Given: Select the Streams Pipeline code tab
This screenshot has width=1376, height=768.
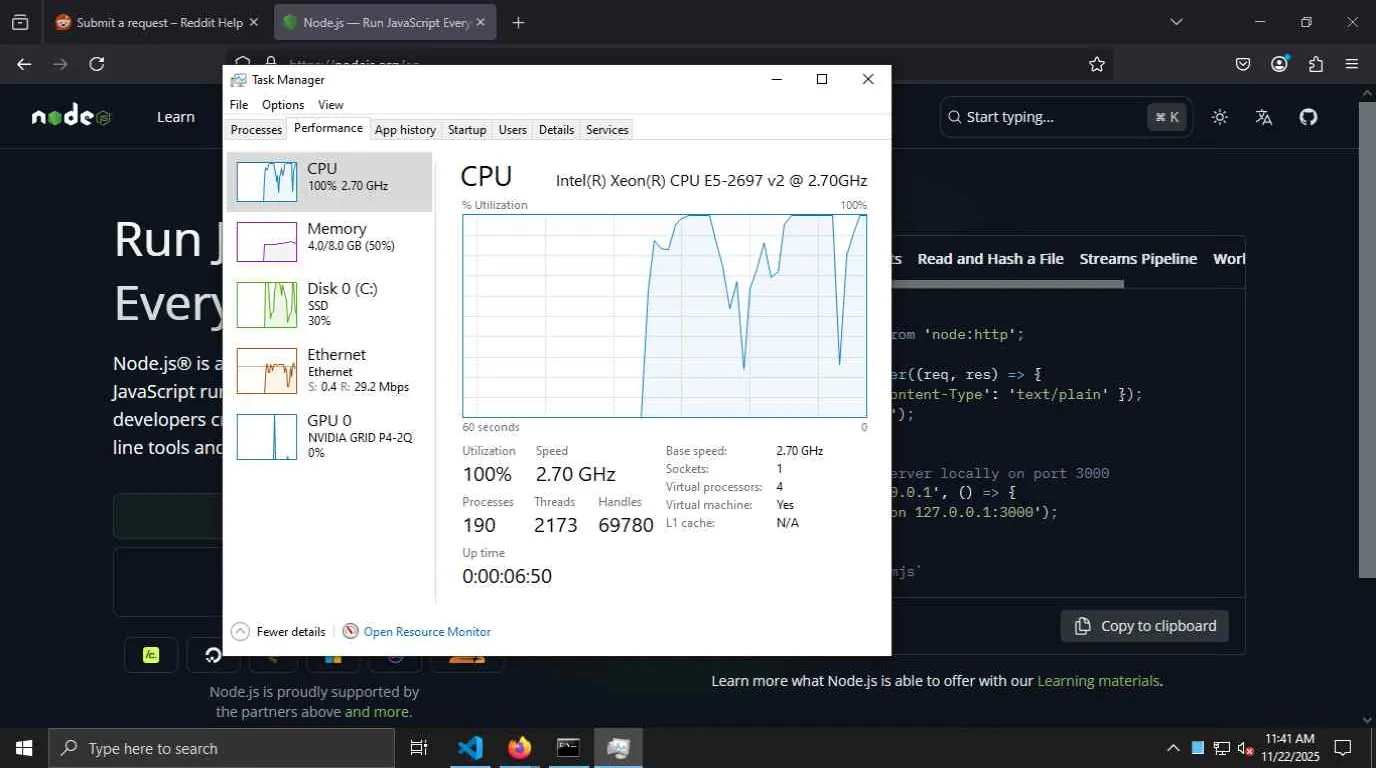Looking at the screenshot, I should point(1138,259).
